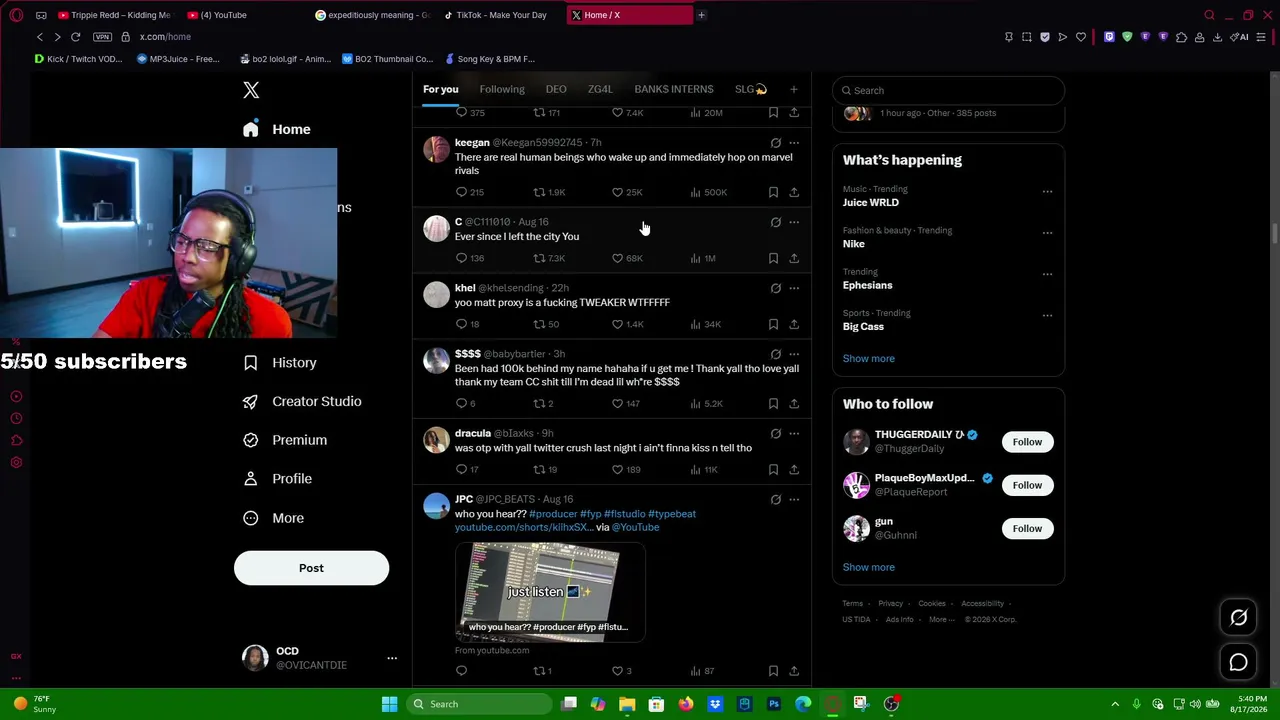1280x720 pixels.
Task: Like keegan's marvel rivals post
Action: pos(617,192)
